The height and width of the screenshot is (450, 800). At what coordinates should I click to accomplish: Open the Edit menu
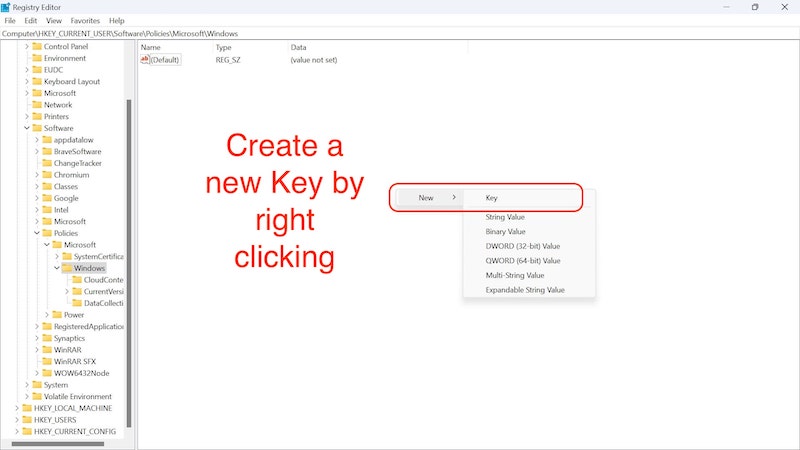tap(31, 21)
